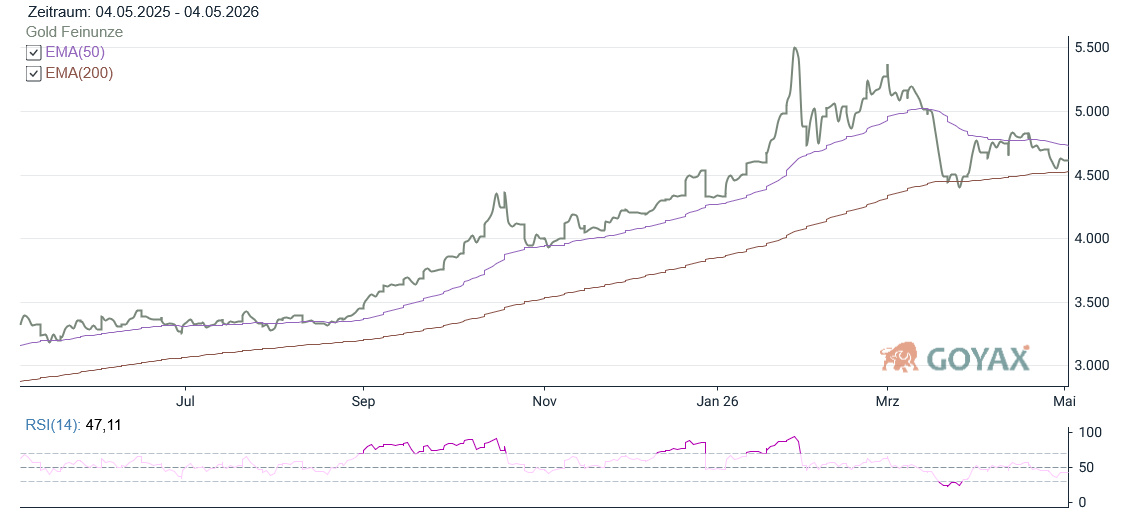Click the Sep marker on time axis
1140x513 pixels.
click(x=362, y=401)
